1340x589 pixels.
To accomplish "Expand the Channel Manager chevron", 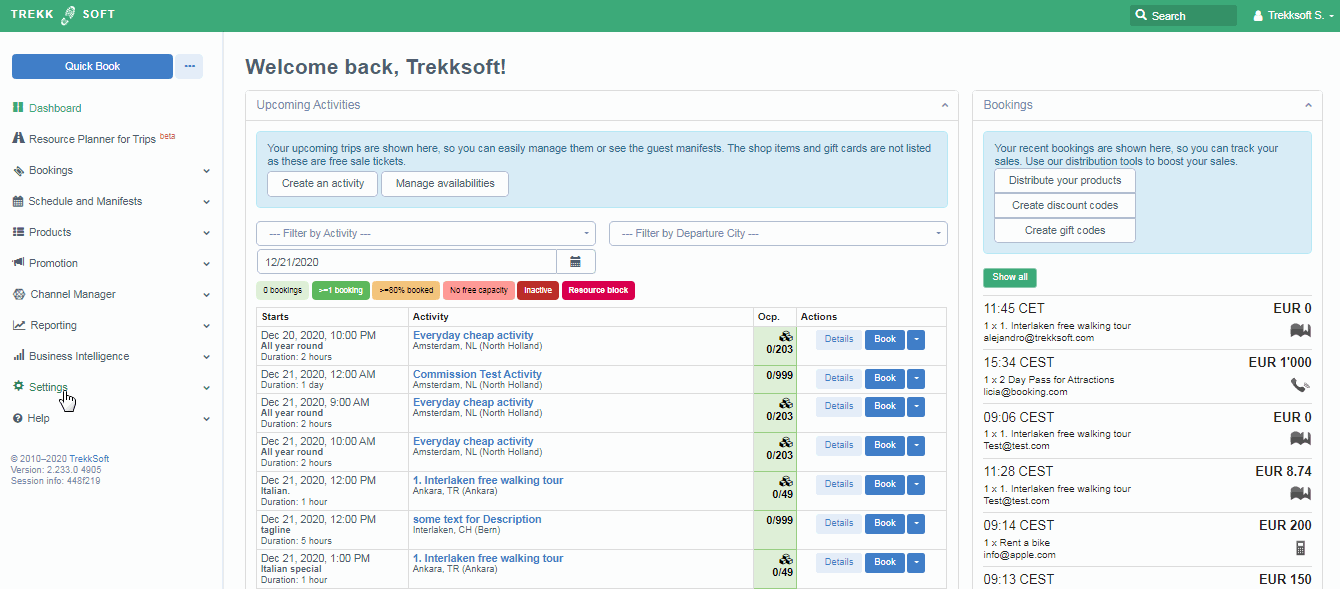I will 207,295.
